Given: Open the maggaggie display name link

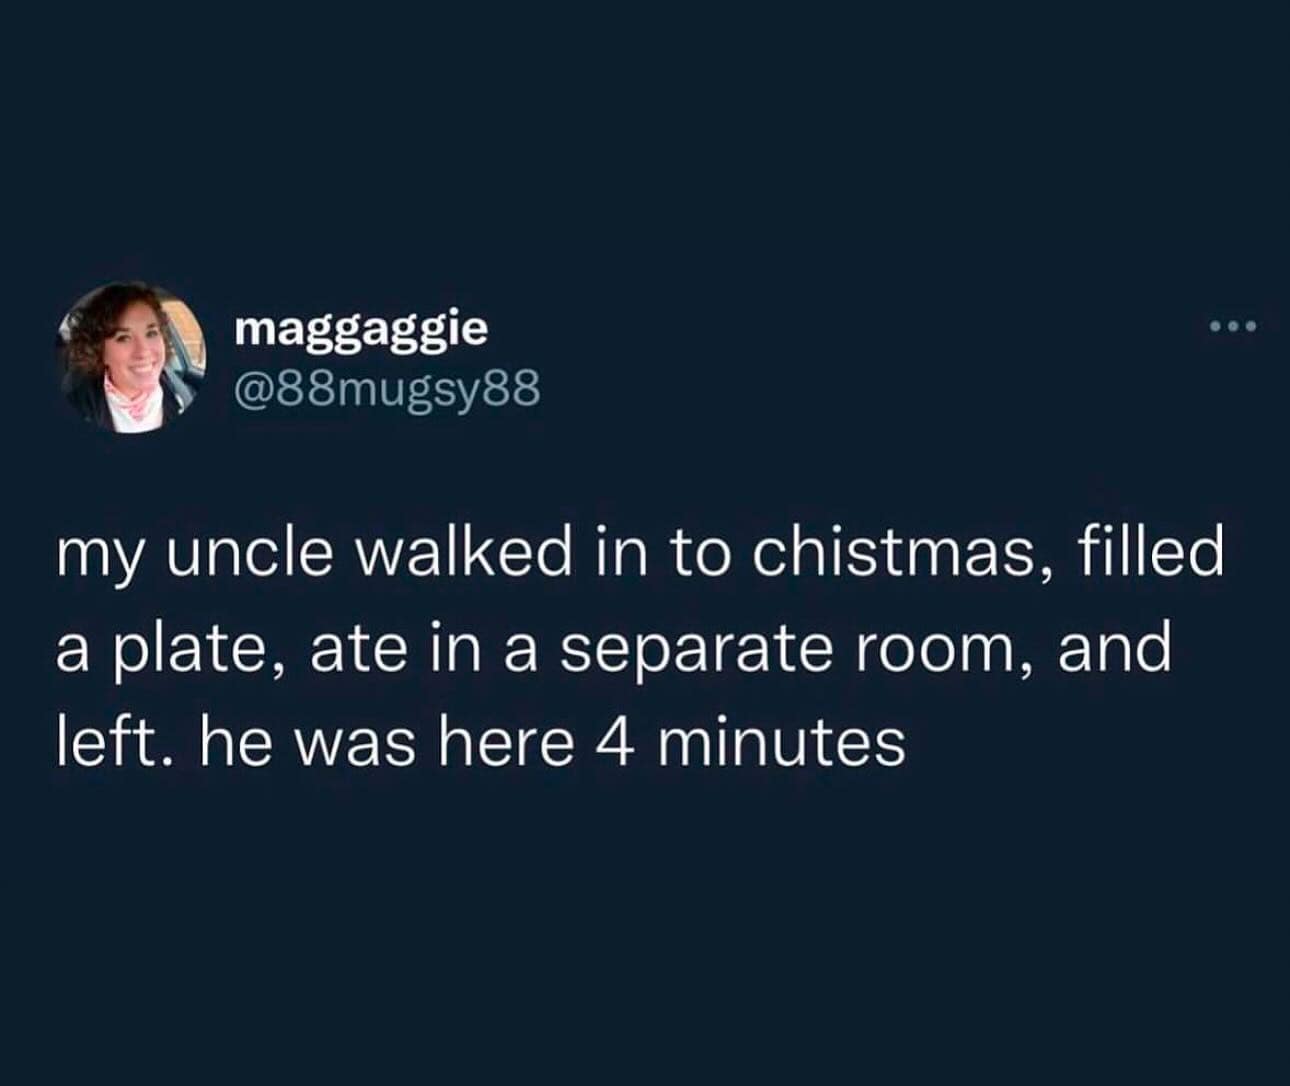Looking at the screenshot, I should pyautogui.click(x=362, y=327).
